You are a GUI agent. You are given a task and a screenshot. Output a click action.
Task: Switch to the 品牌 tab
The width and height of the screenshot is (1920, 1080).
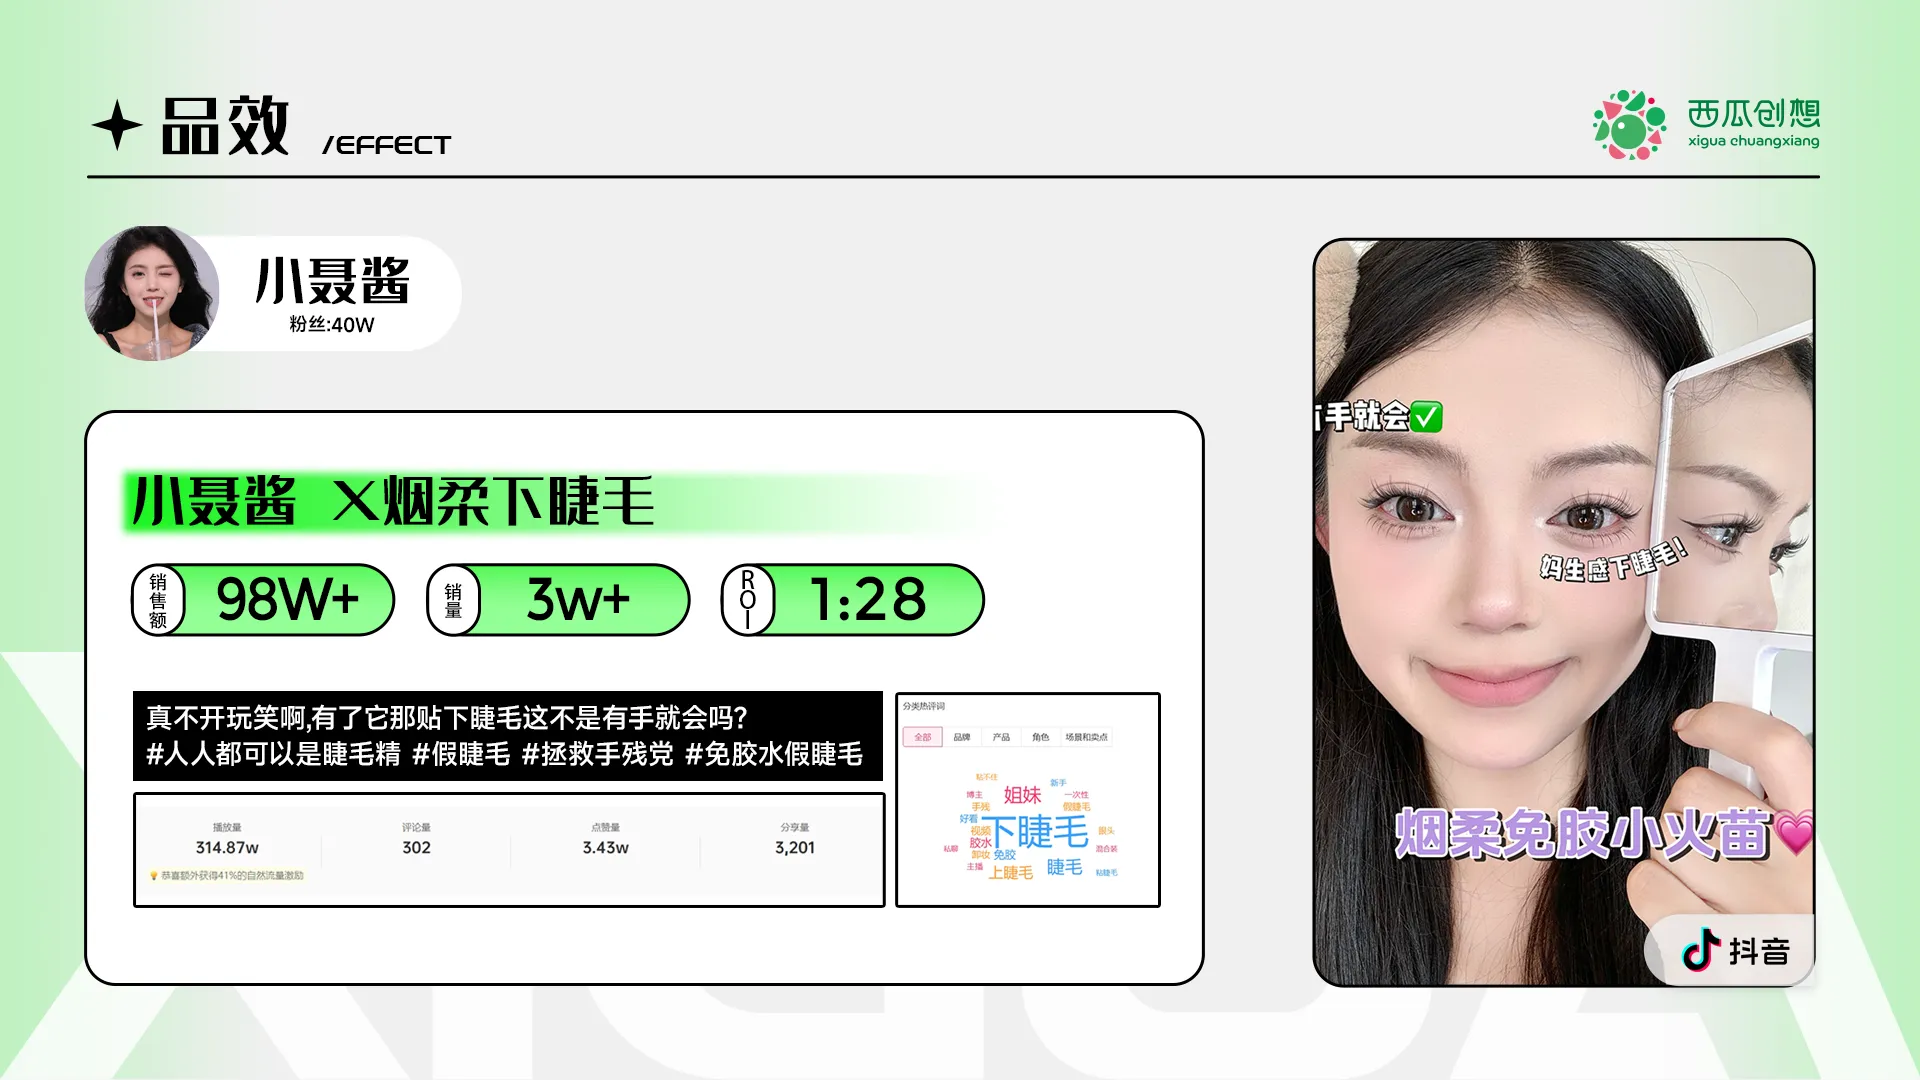[x=962, y=737]
